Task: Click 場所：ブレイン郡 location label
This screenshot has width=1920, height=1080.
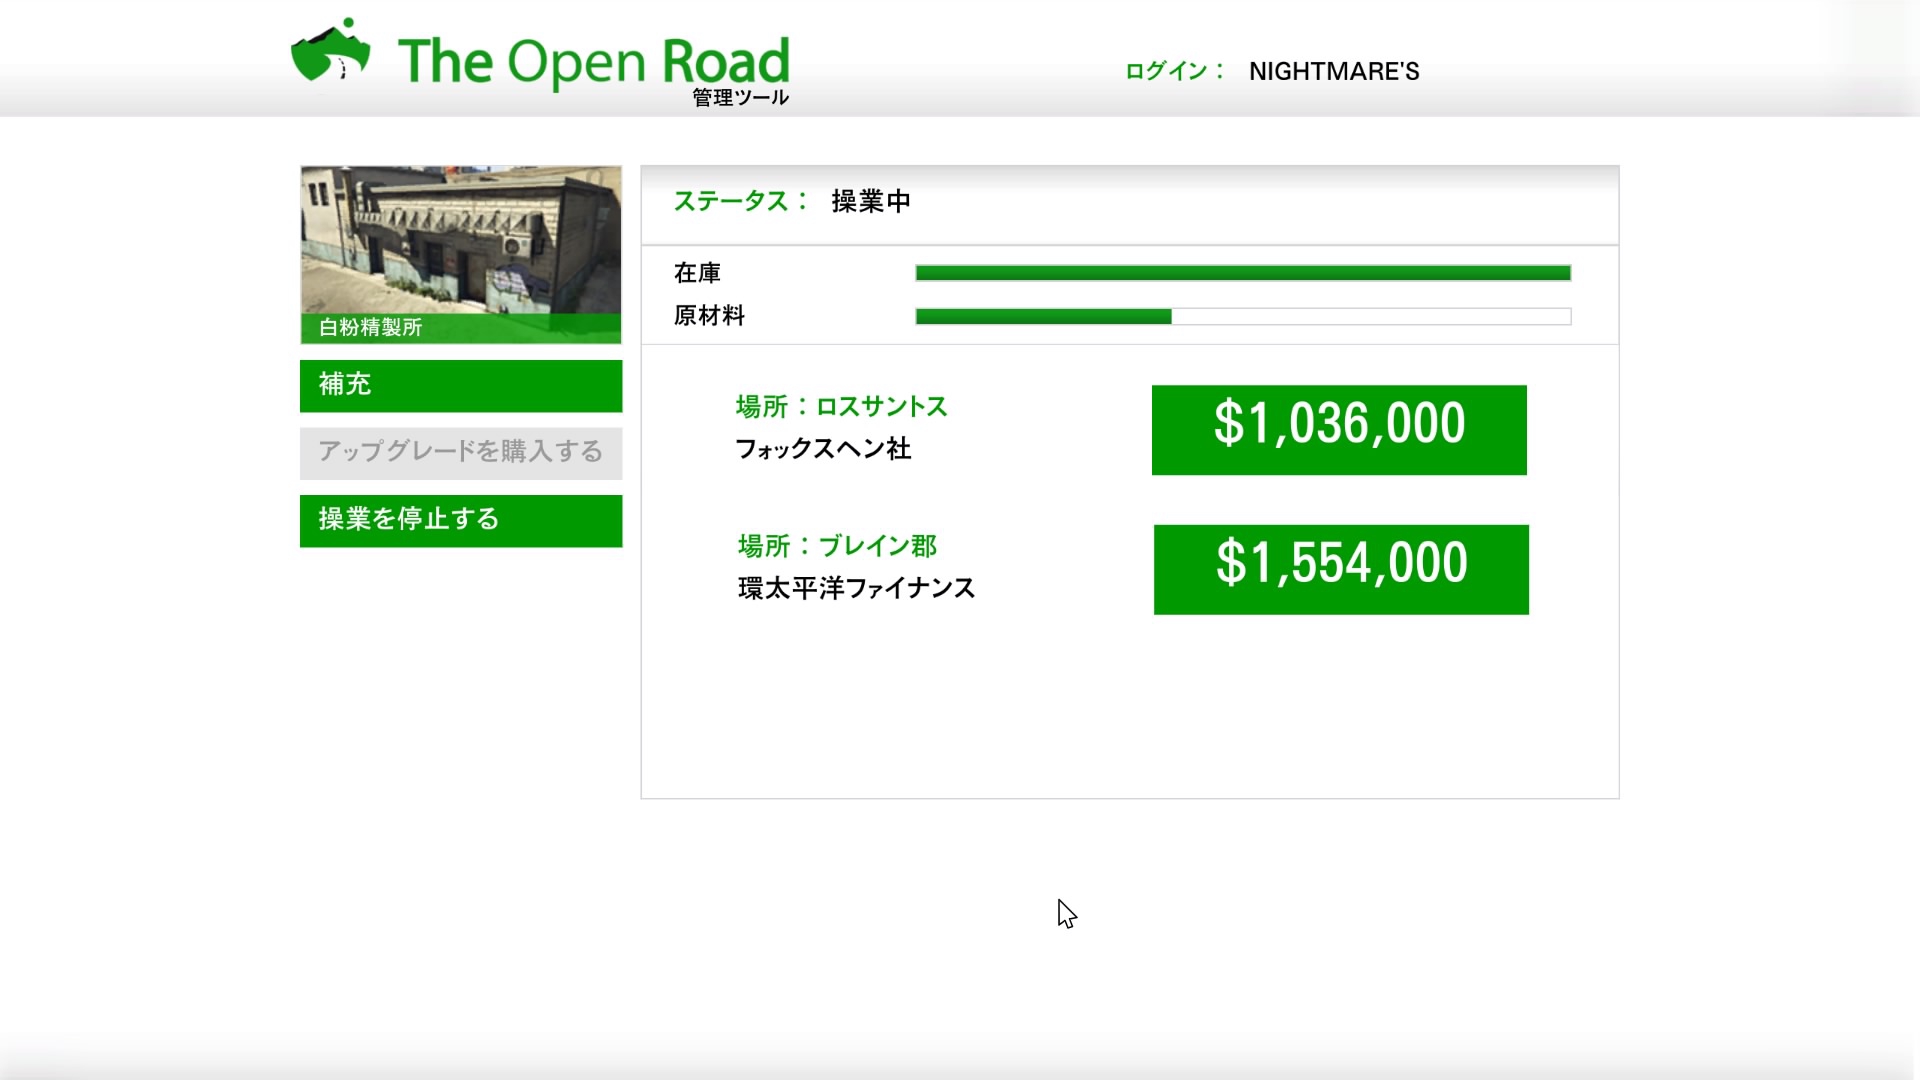Action: pyautogui.click(x=837, y=546)
